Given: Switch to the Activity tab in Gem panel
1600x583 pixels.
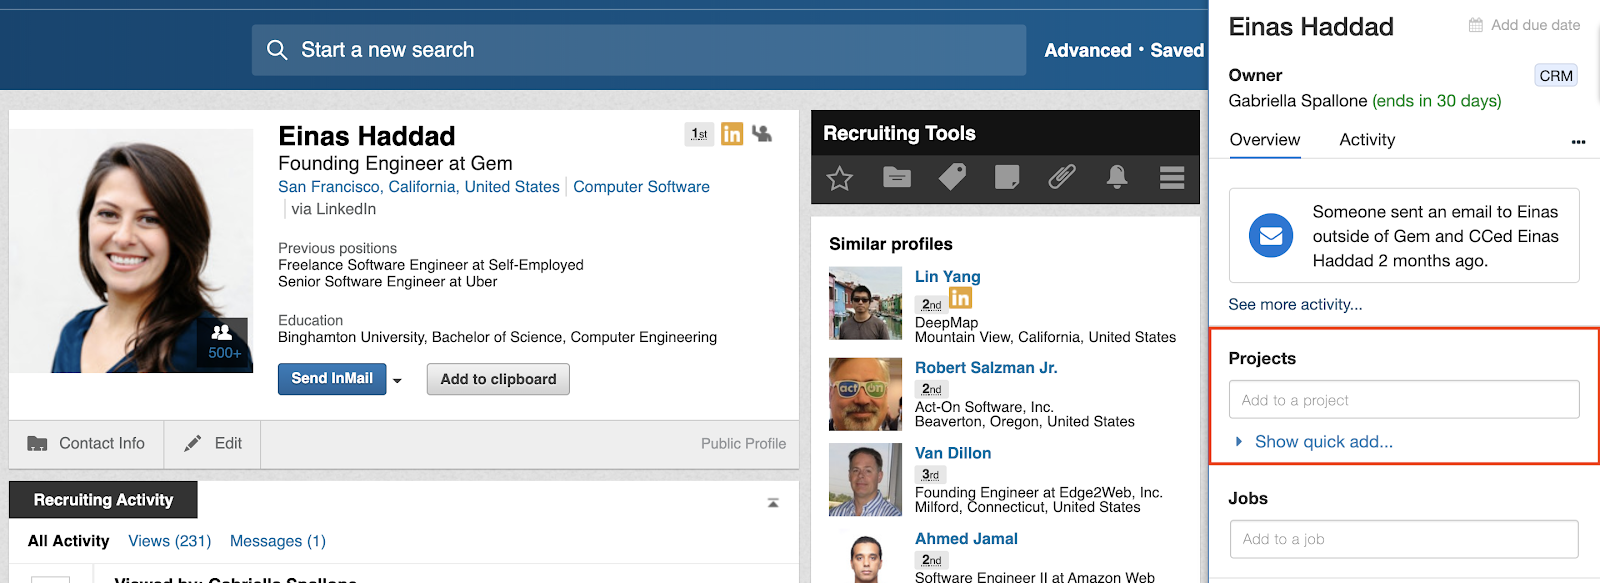Looking at the screenshot, I should [1367, 140].
